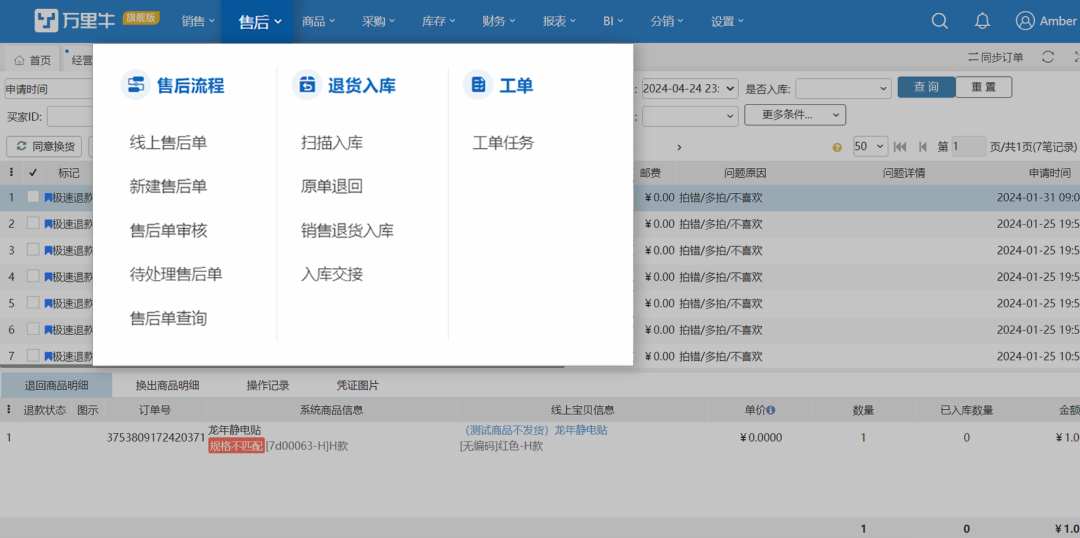Viewport: 1080px width, 538px height.
Task: Click the Amber user avatar icon
Action: 1025,21
